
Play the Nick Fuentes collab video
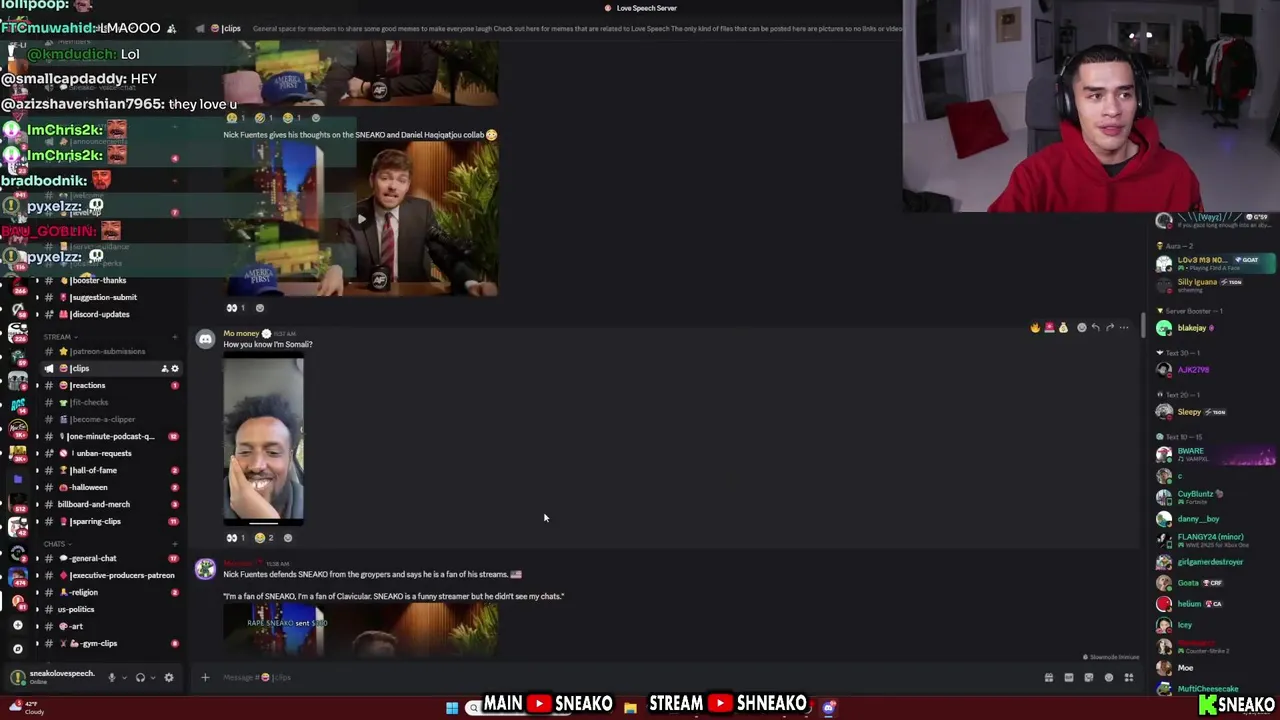(x=361, y=219)
